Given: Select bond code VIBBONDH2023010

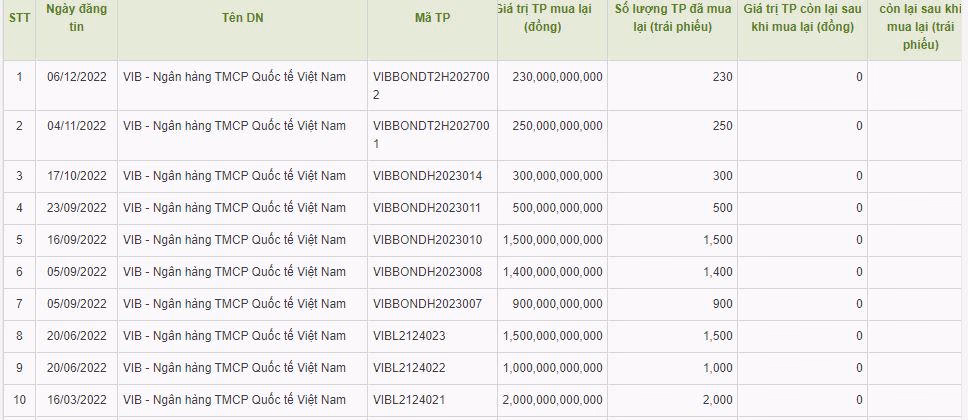Looking at the screenshot, I should [427, 240].
